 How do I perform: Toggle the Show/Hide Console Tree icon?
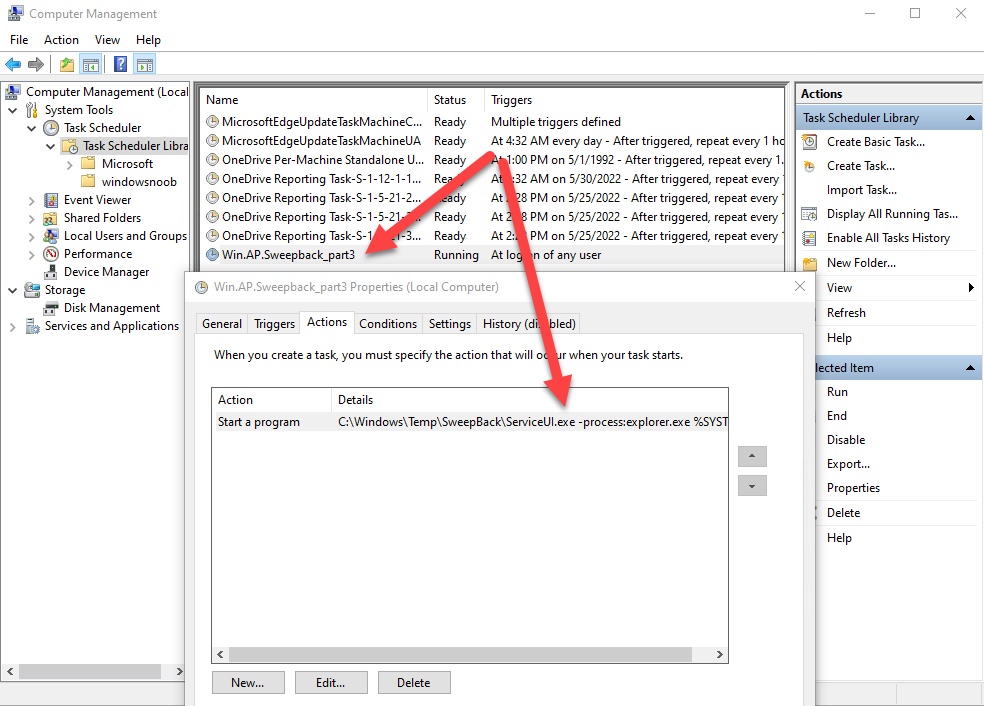pos(90,64)
